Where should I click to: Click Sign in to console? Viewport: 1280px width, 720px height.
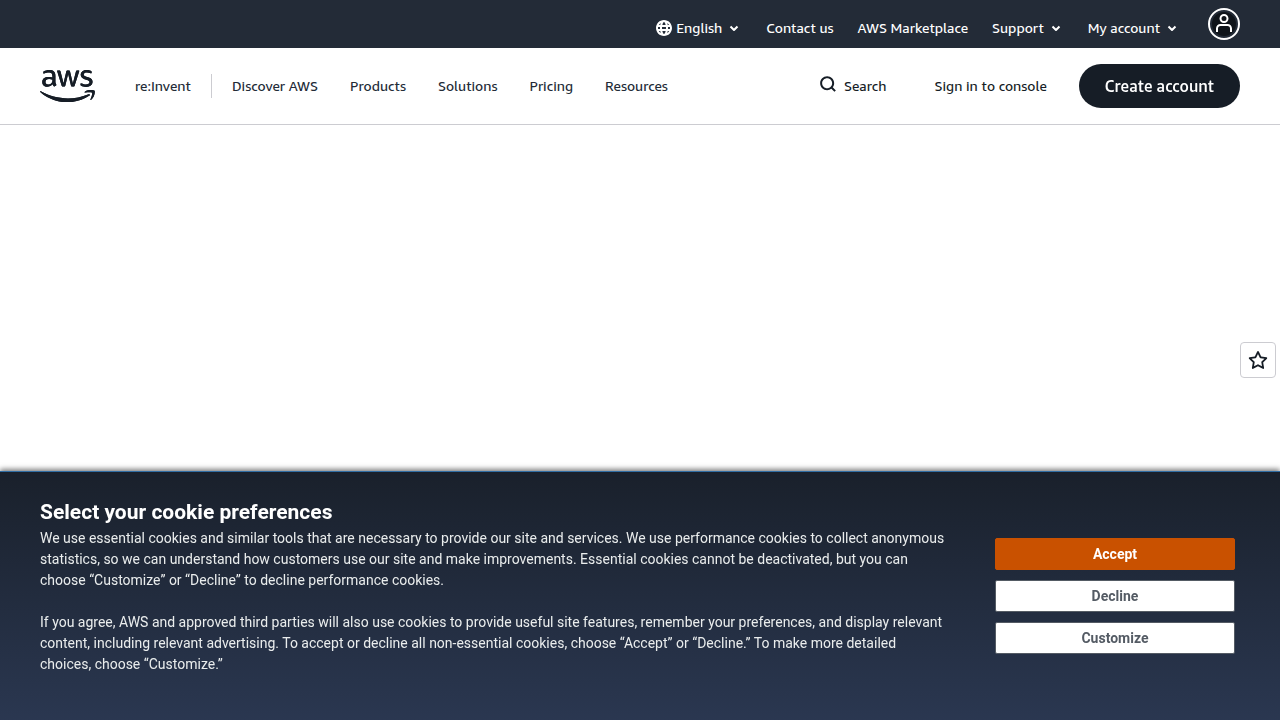tap(991, 86)
